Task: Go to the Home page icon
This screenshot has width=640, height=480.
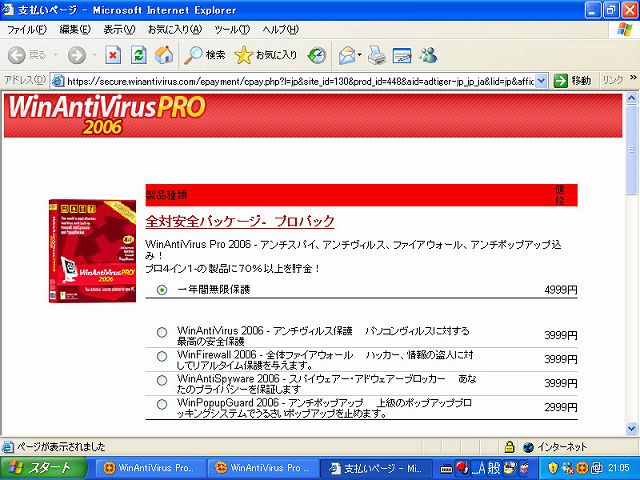Action: 164,55
